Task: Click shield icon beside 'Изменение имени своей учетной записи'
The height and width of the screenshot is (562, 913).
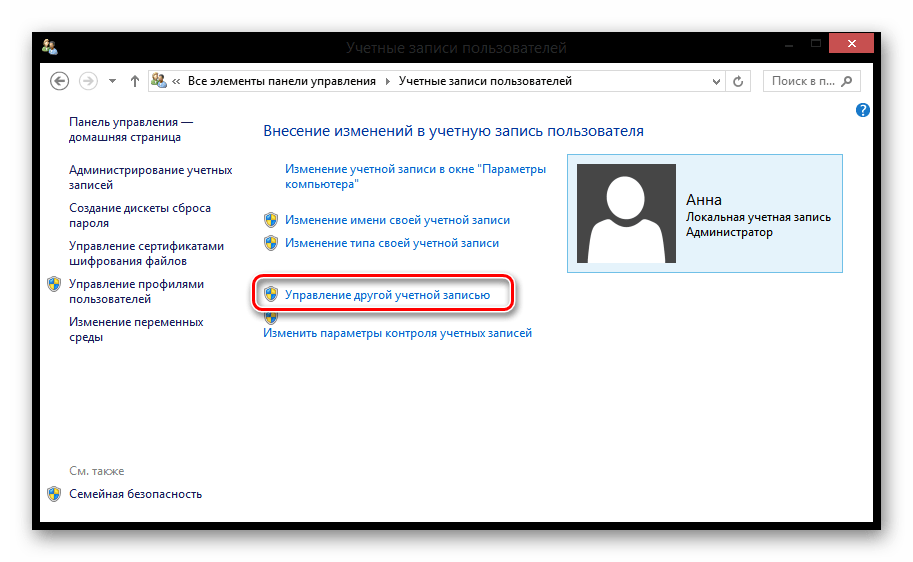Action: click(271, 220)
